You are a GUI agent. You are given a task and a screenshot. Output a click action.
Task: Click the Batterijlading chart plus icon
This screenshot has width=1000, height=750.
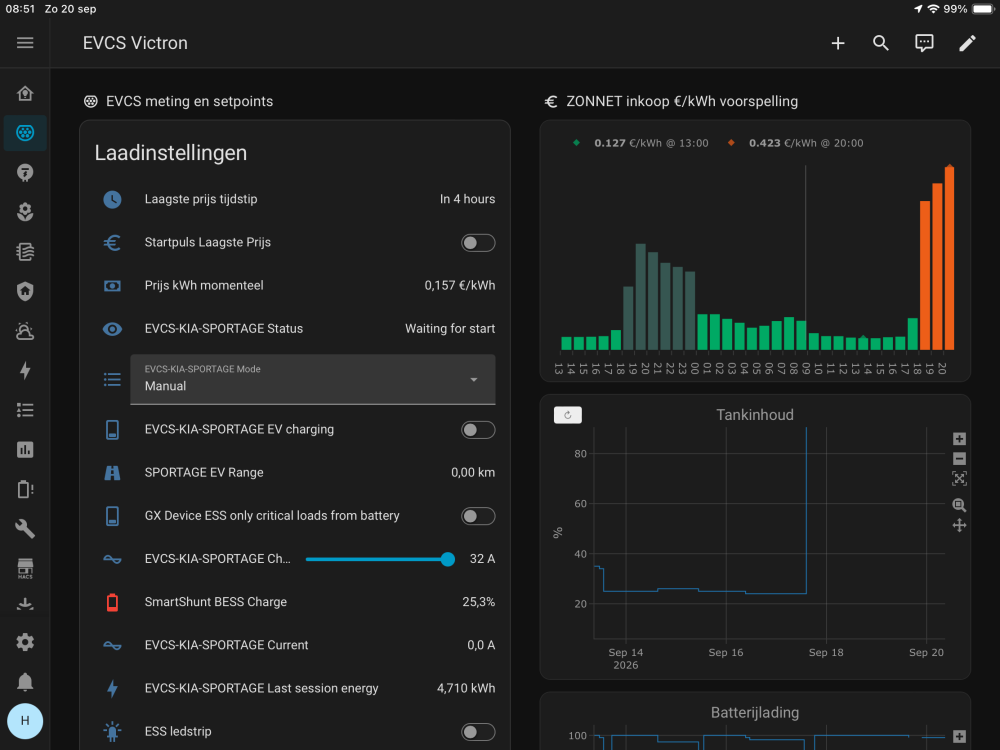tap(959, 737)
